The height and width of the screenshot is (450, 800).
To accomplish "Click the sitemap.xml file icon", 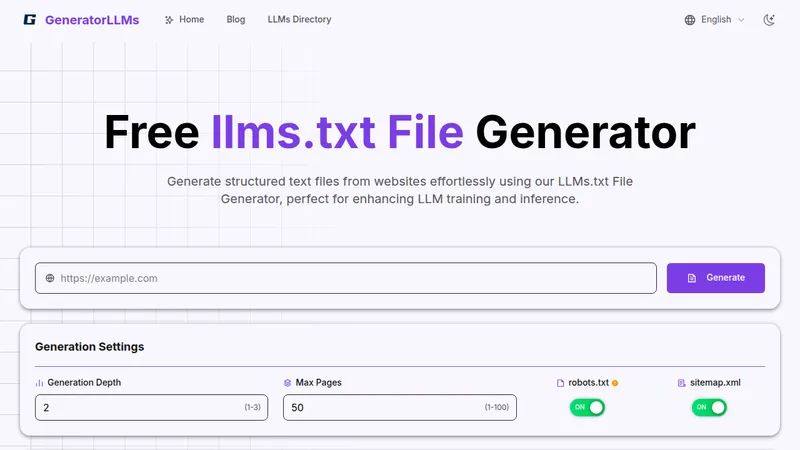I will pyautogui.click(x=682, y=383).
